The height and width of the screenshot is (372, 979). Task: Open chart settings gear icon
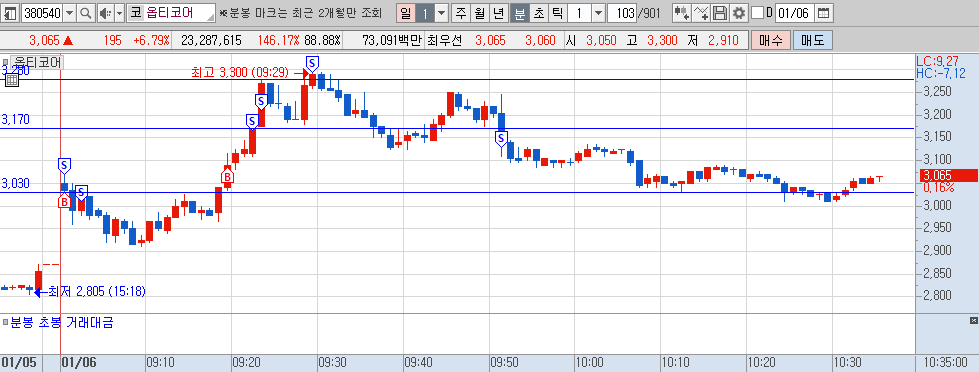[739, 12]
